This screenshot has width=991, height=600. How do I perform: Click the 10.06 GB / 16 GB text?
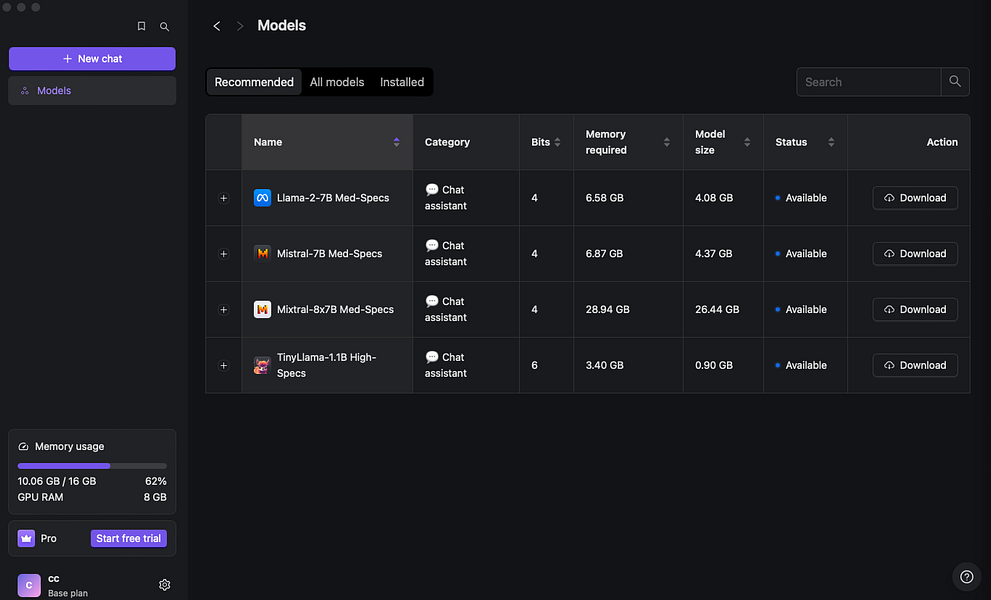click(57, 481)
